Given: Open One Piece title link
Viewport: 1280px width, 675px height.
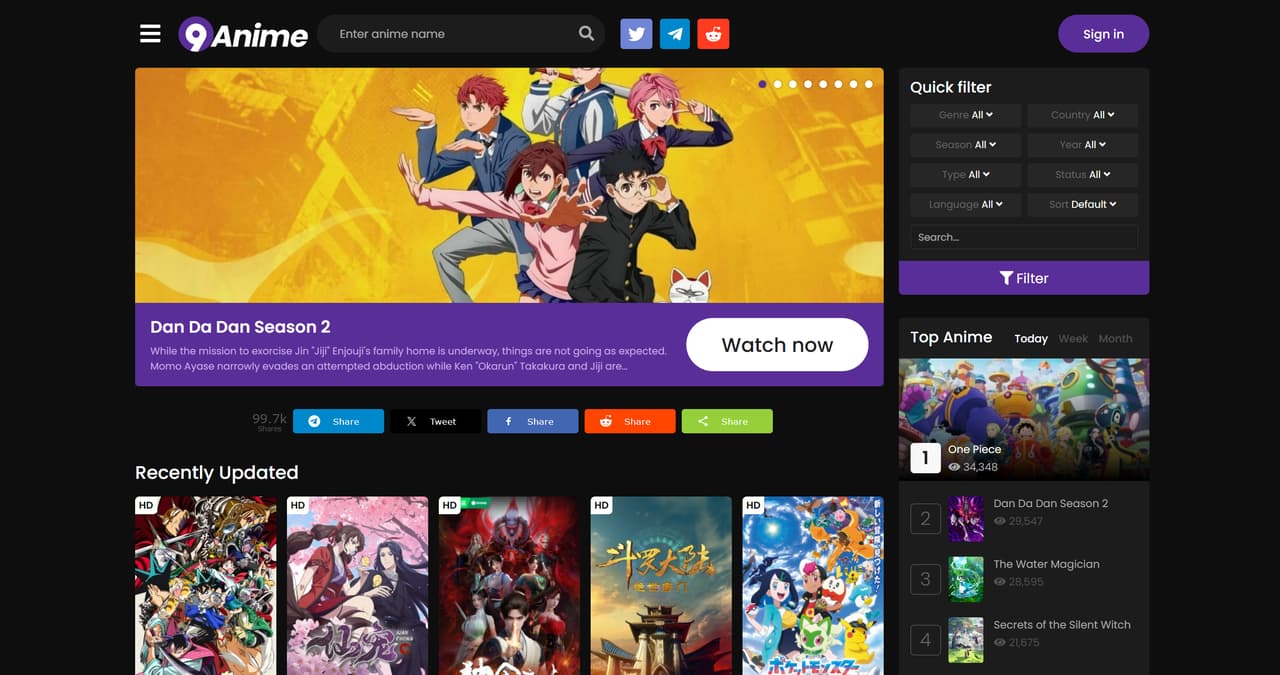Looking at the screenshot, I should (x=974, y=449).
